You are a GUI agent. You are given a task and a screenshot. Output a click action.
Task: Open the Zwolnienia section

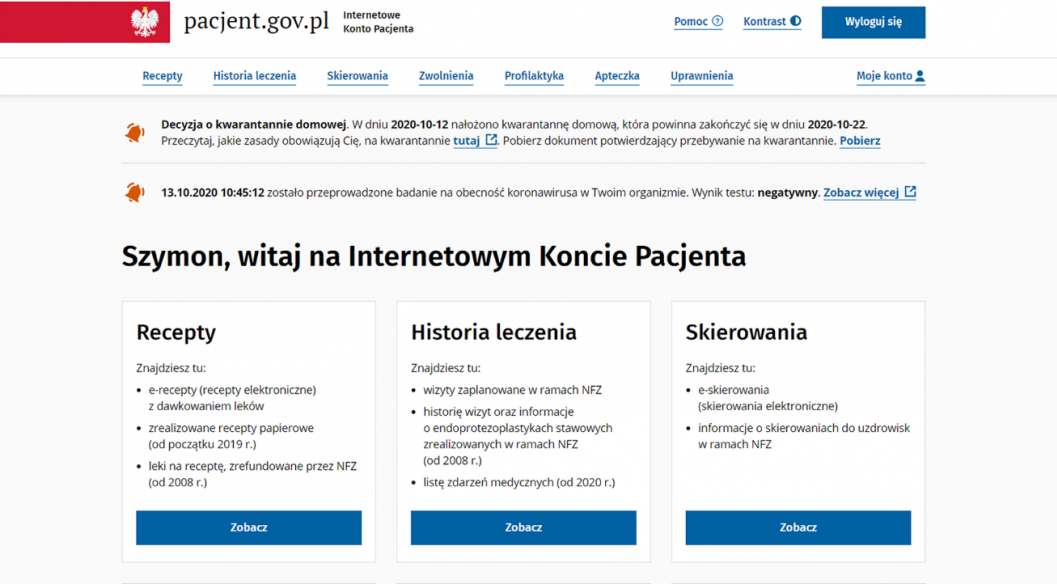446,76
